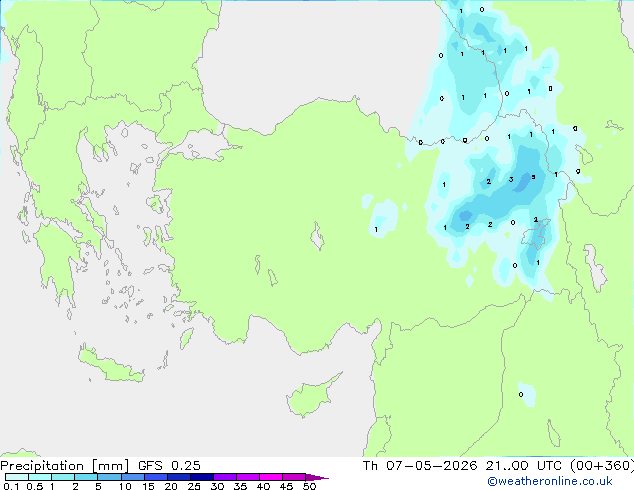Pick the 10–15 mm legend swatch
The width and height of the screenshot is (634, 490).
coord(132,477)
